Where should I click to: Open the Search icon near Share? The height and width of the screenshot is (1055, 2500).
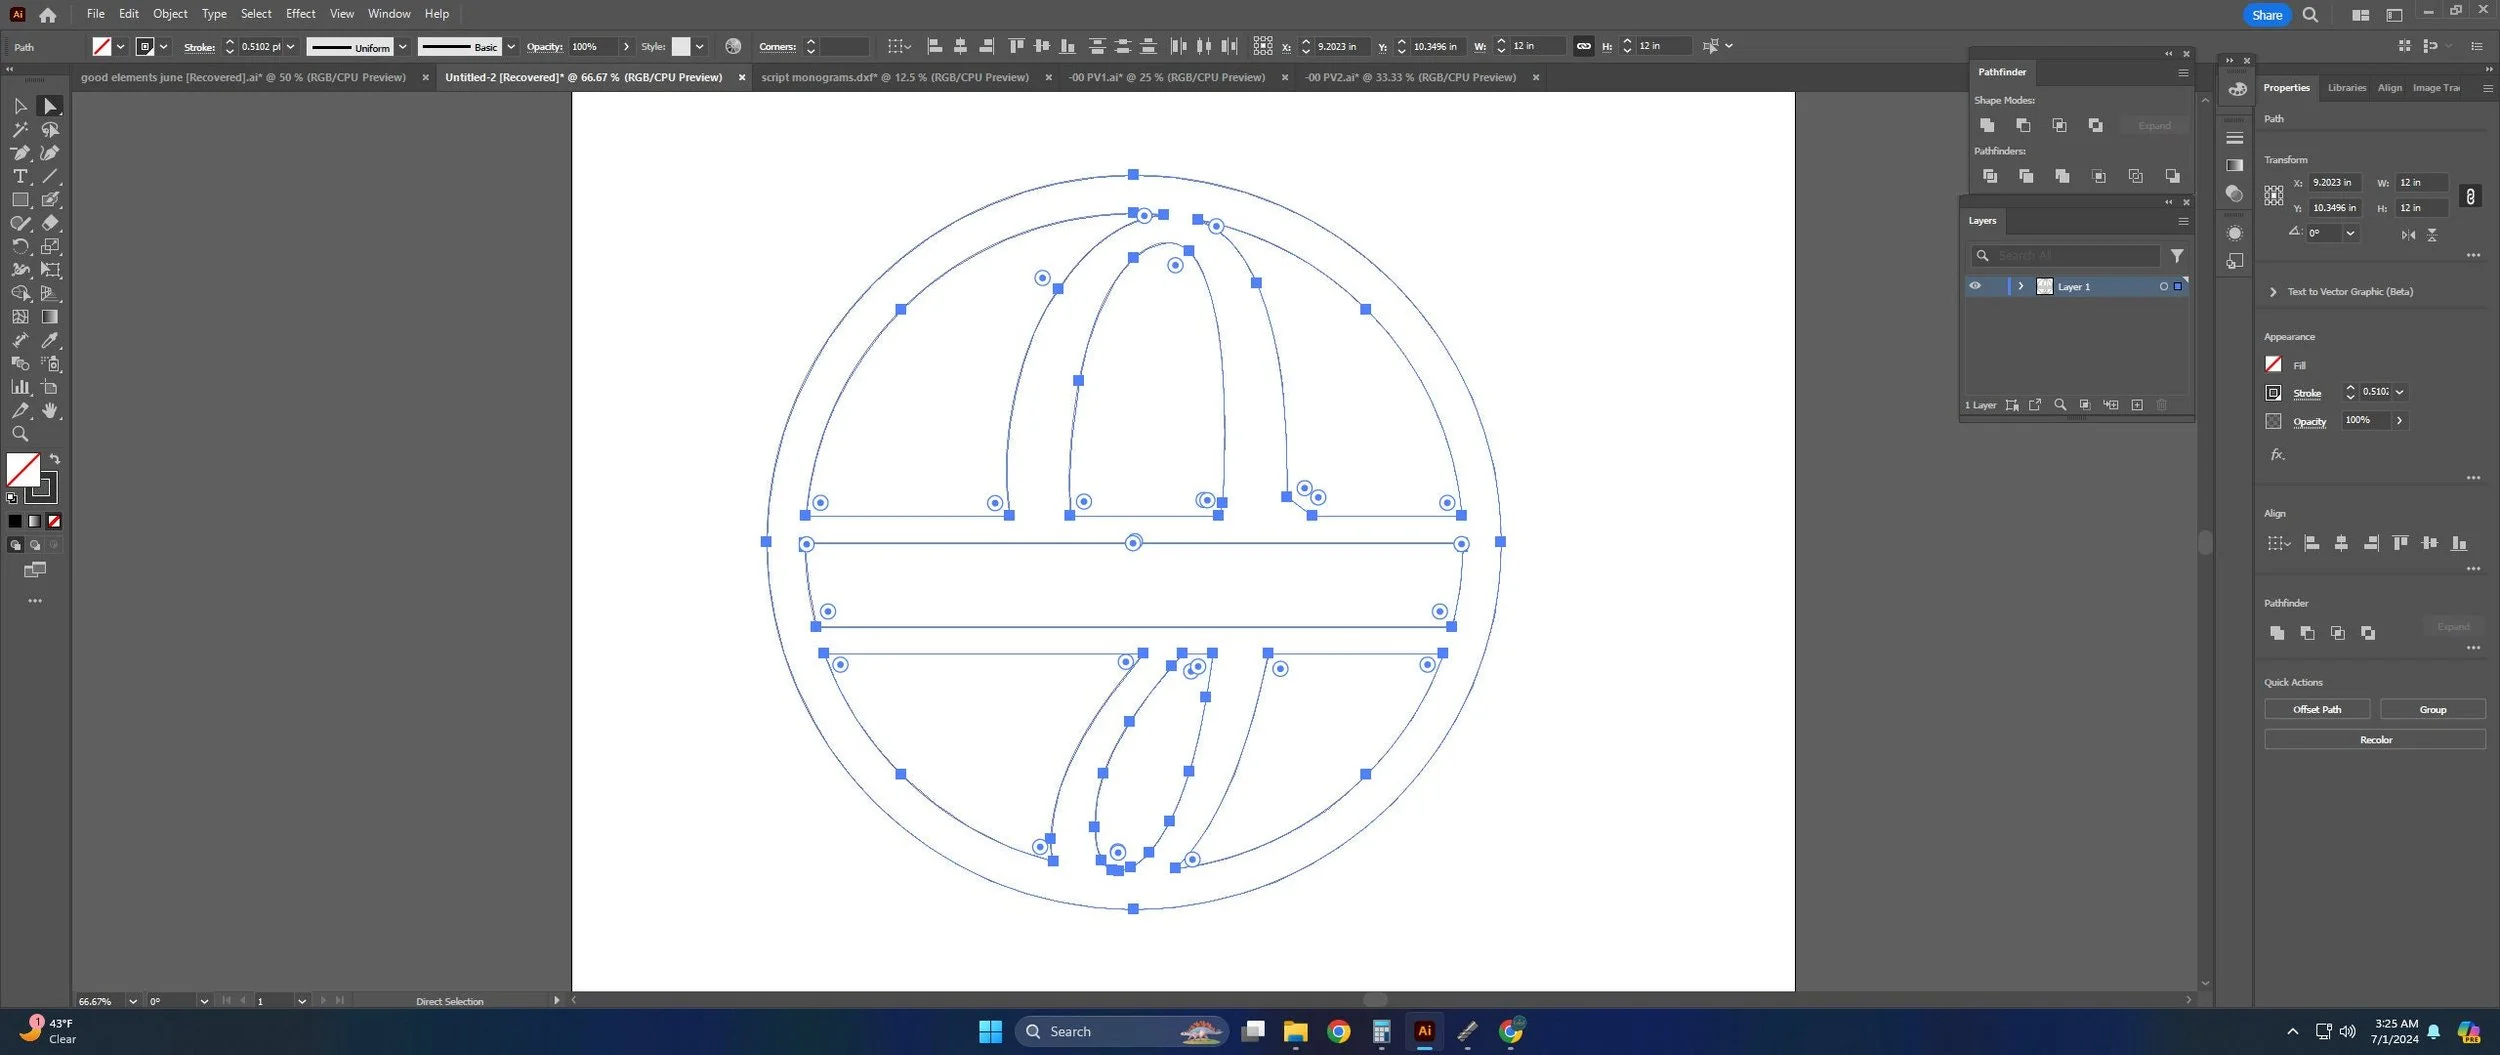pyautogui.click(x=2310, y=15)
